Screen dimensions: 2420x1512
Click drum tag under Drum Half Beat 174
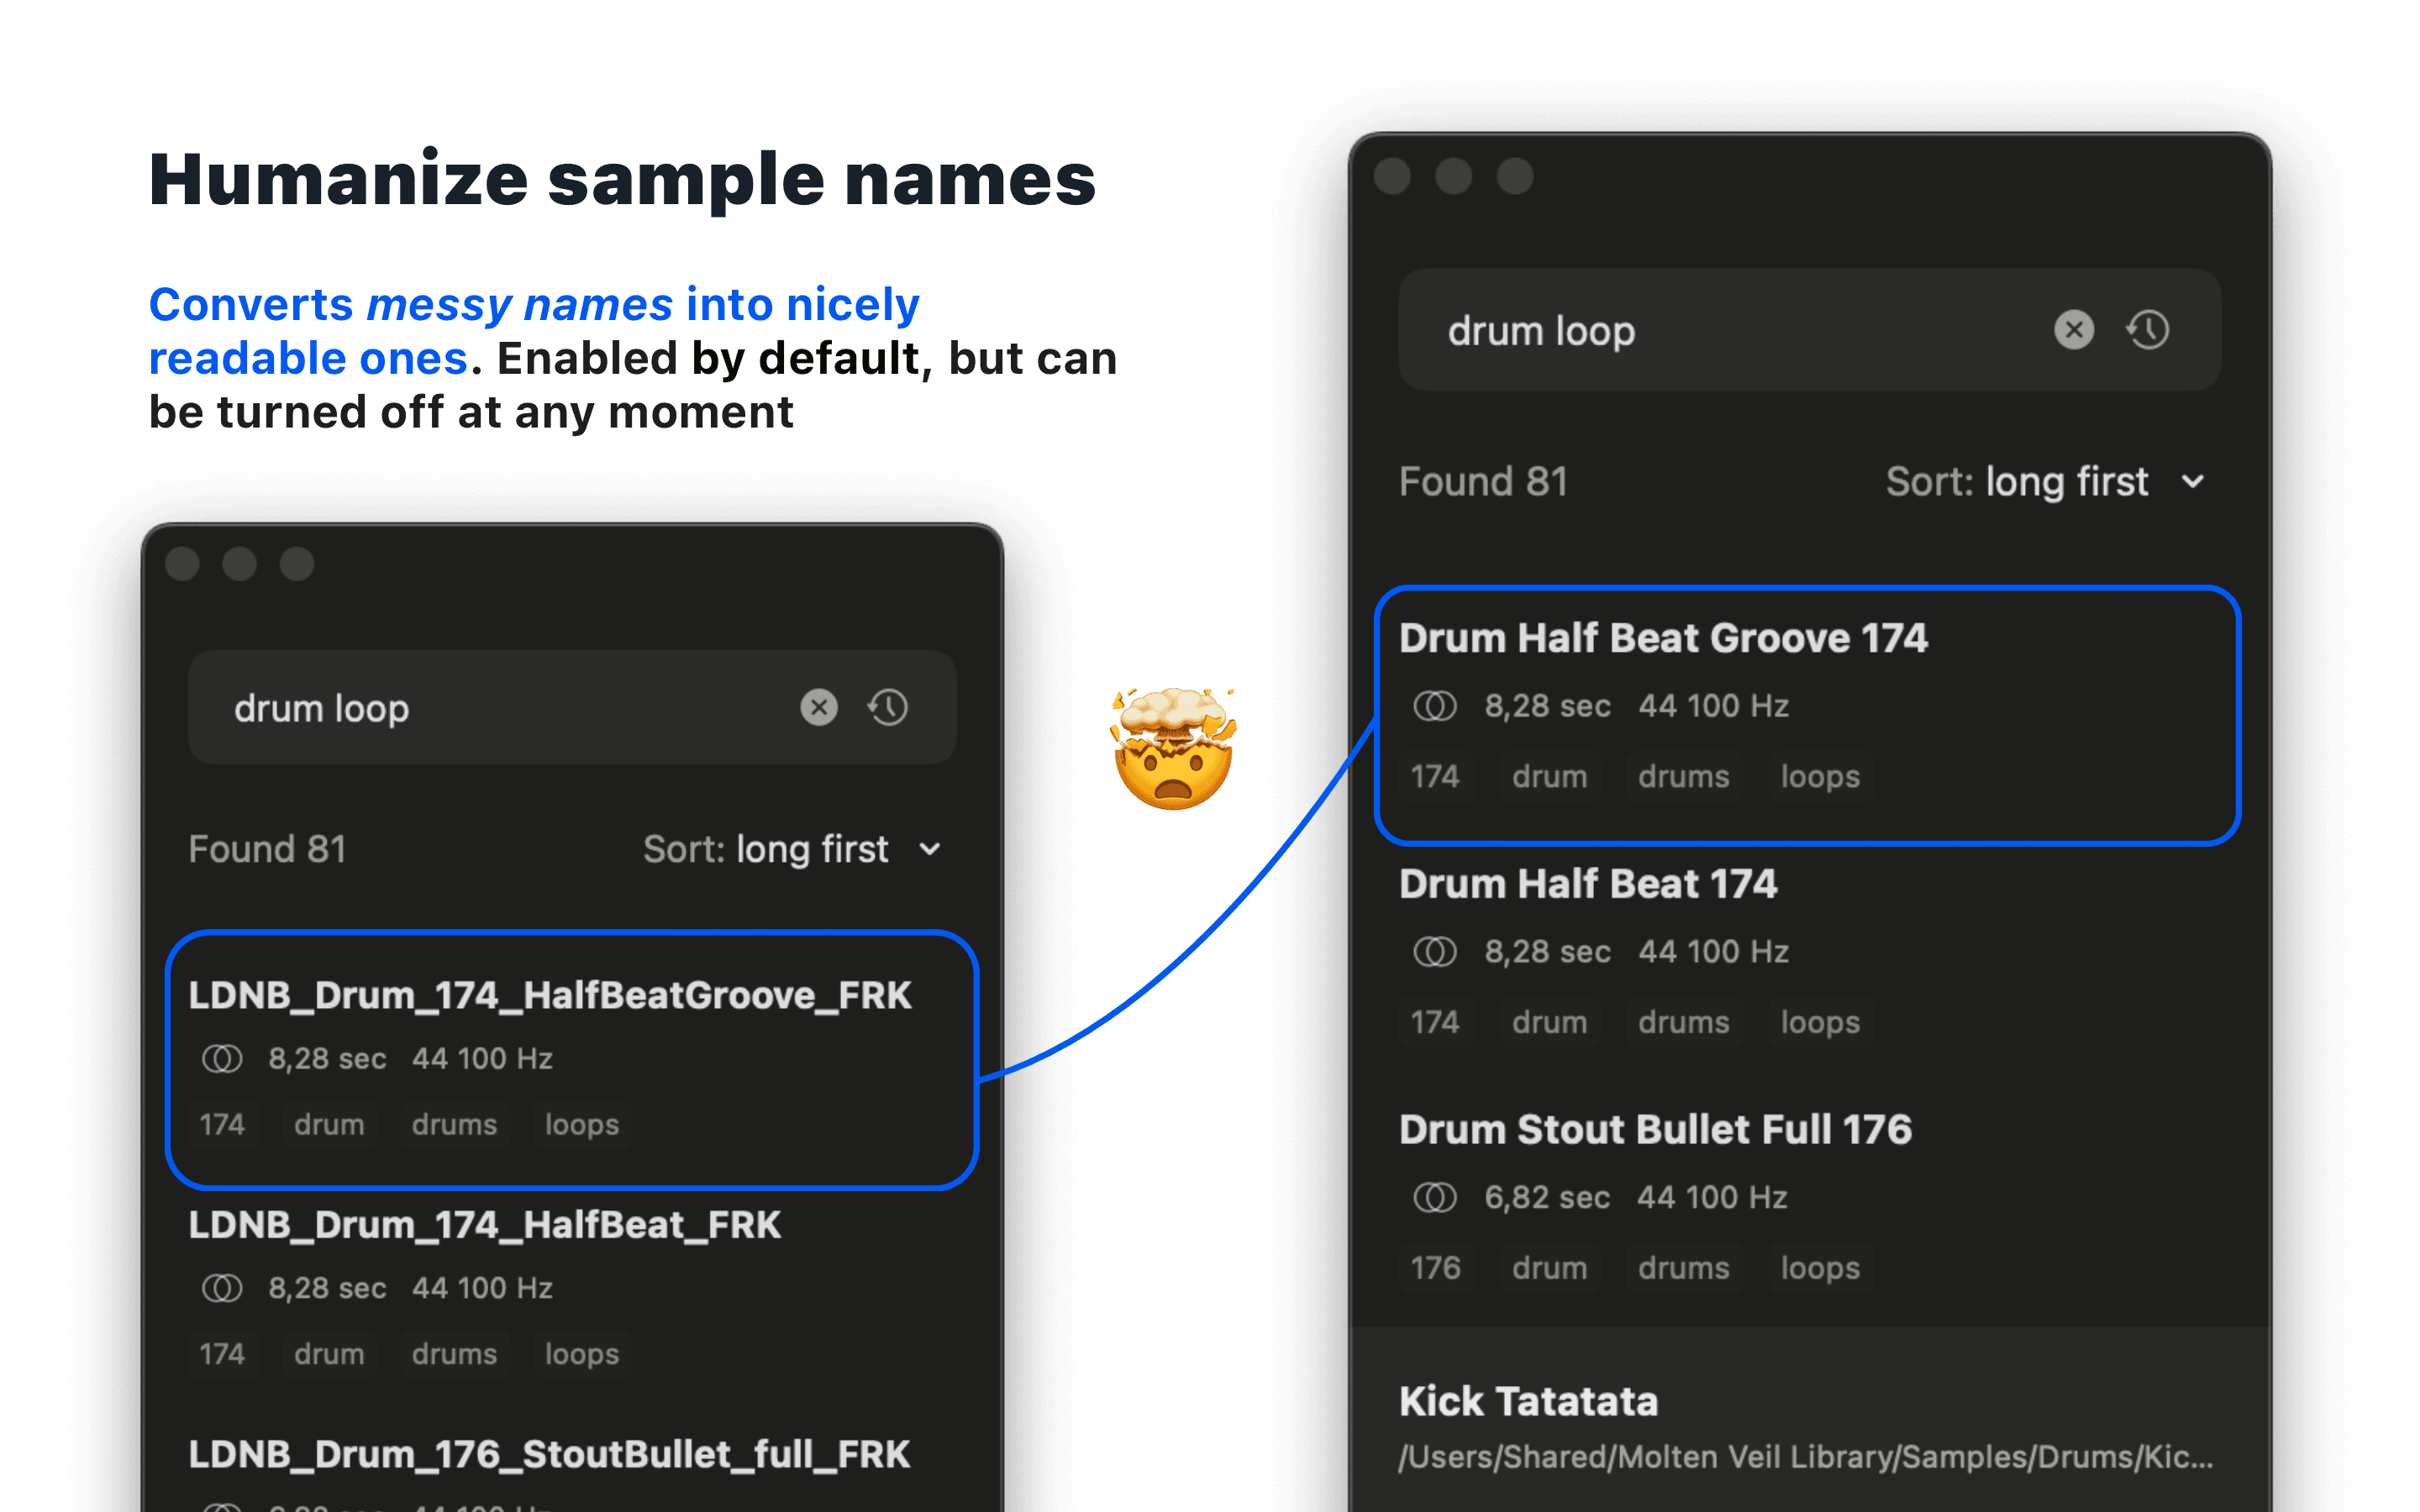click(x=1549, y=1022)
